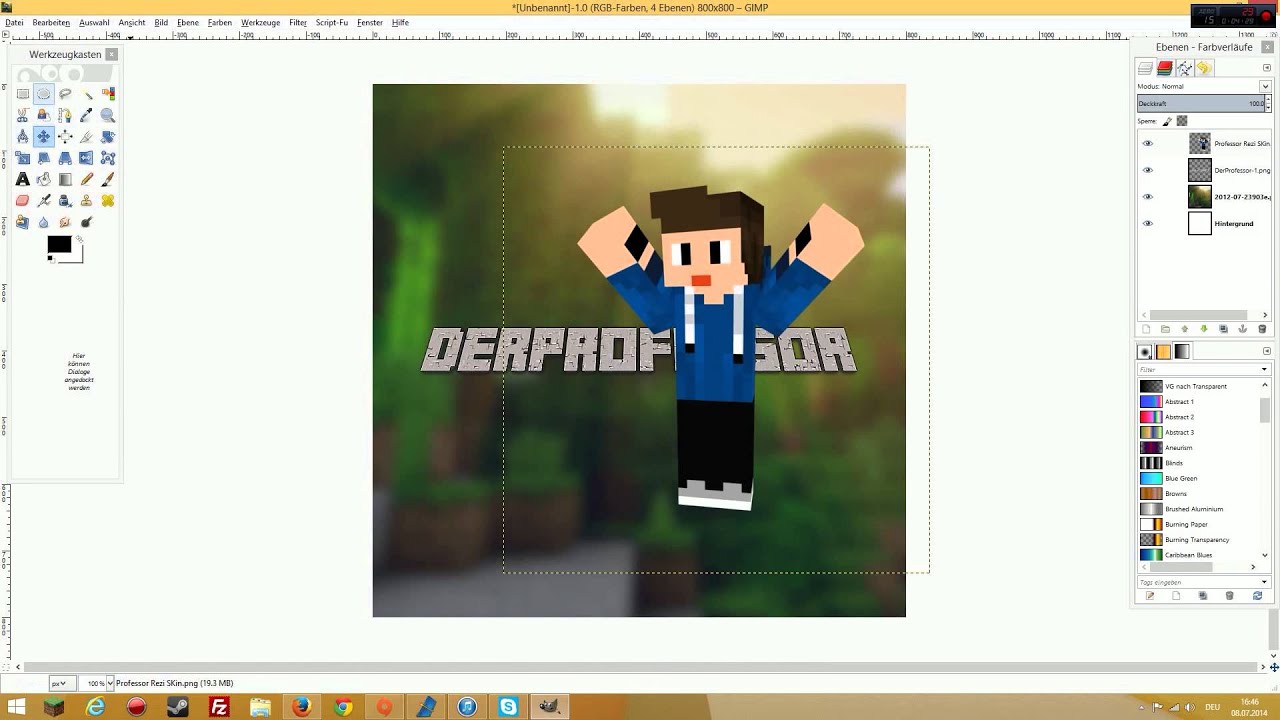Select the Move tool
This screenshot has width=1280, height=720.
click(44, 136)
